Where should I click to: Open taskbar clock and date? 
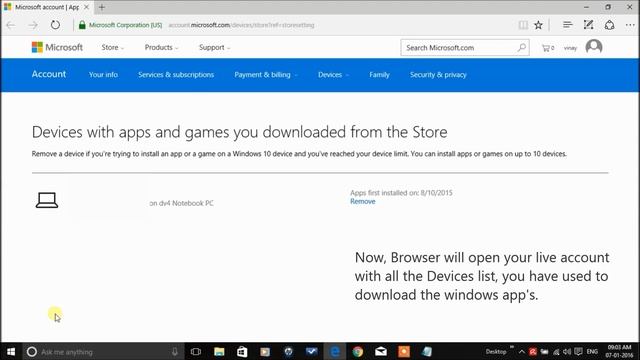[619, 352]
